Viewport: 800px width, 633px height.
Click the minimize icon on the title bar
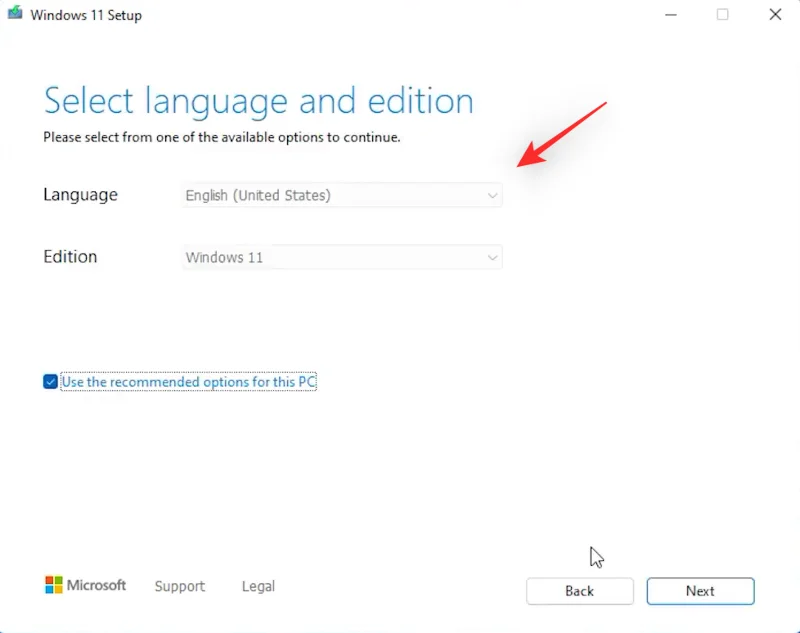(x=670, y=15)
